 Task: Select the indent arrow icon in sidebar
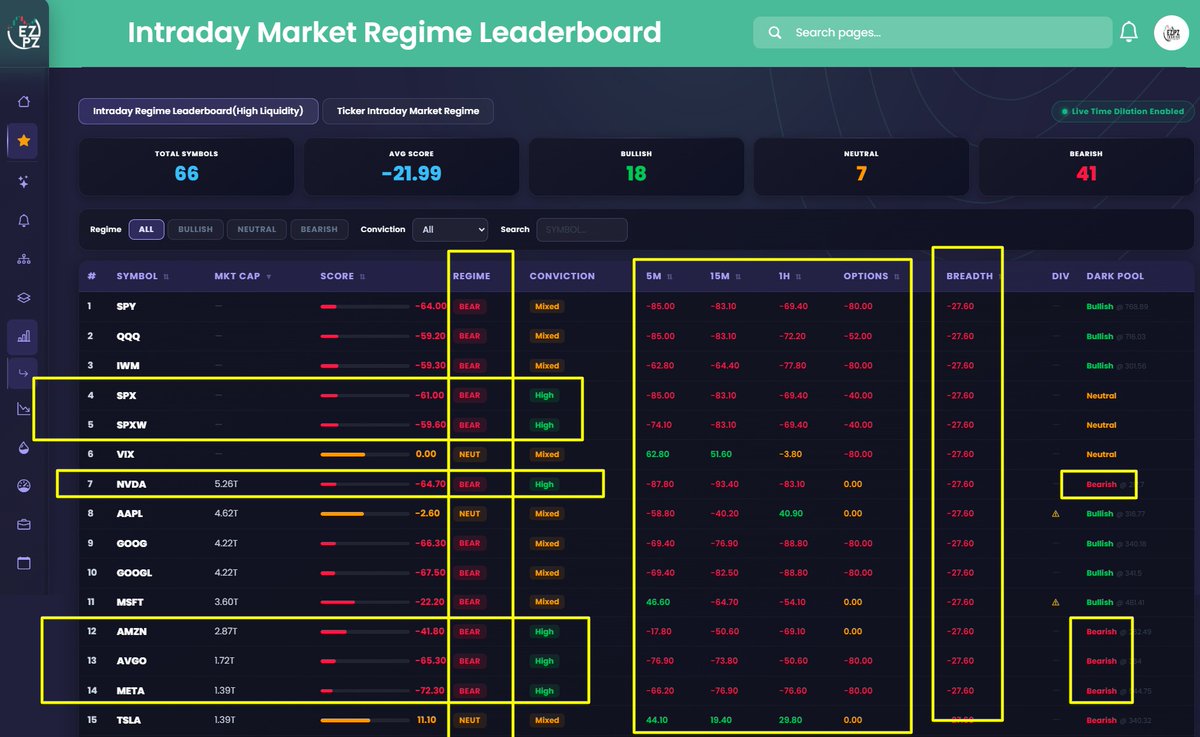23,374
